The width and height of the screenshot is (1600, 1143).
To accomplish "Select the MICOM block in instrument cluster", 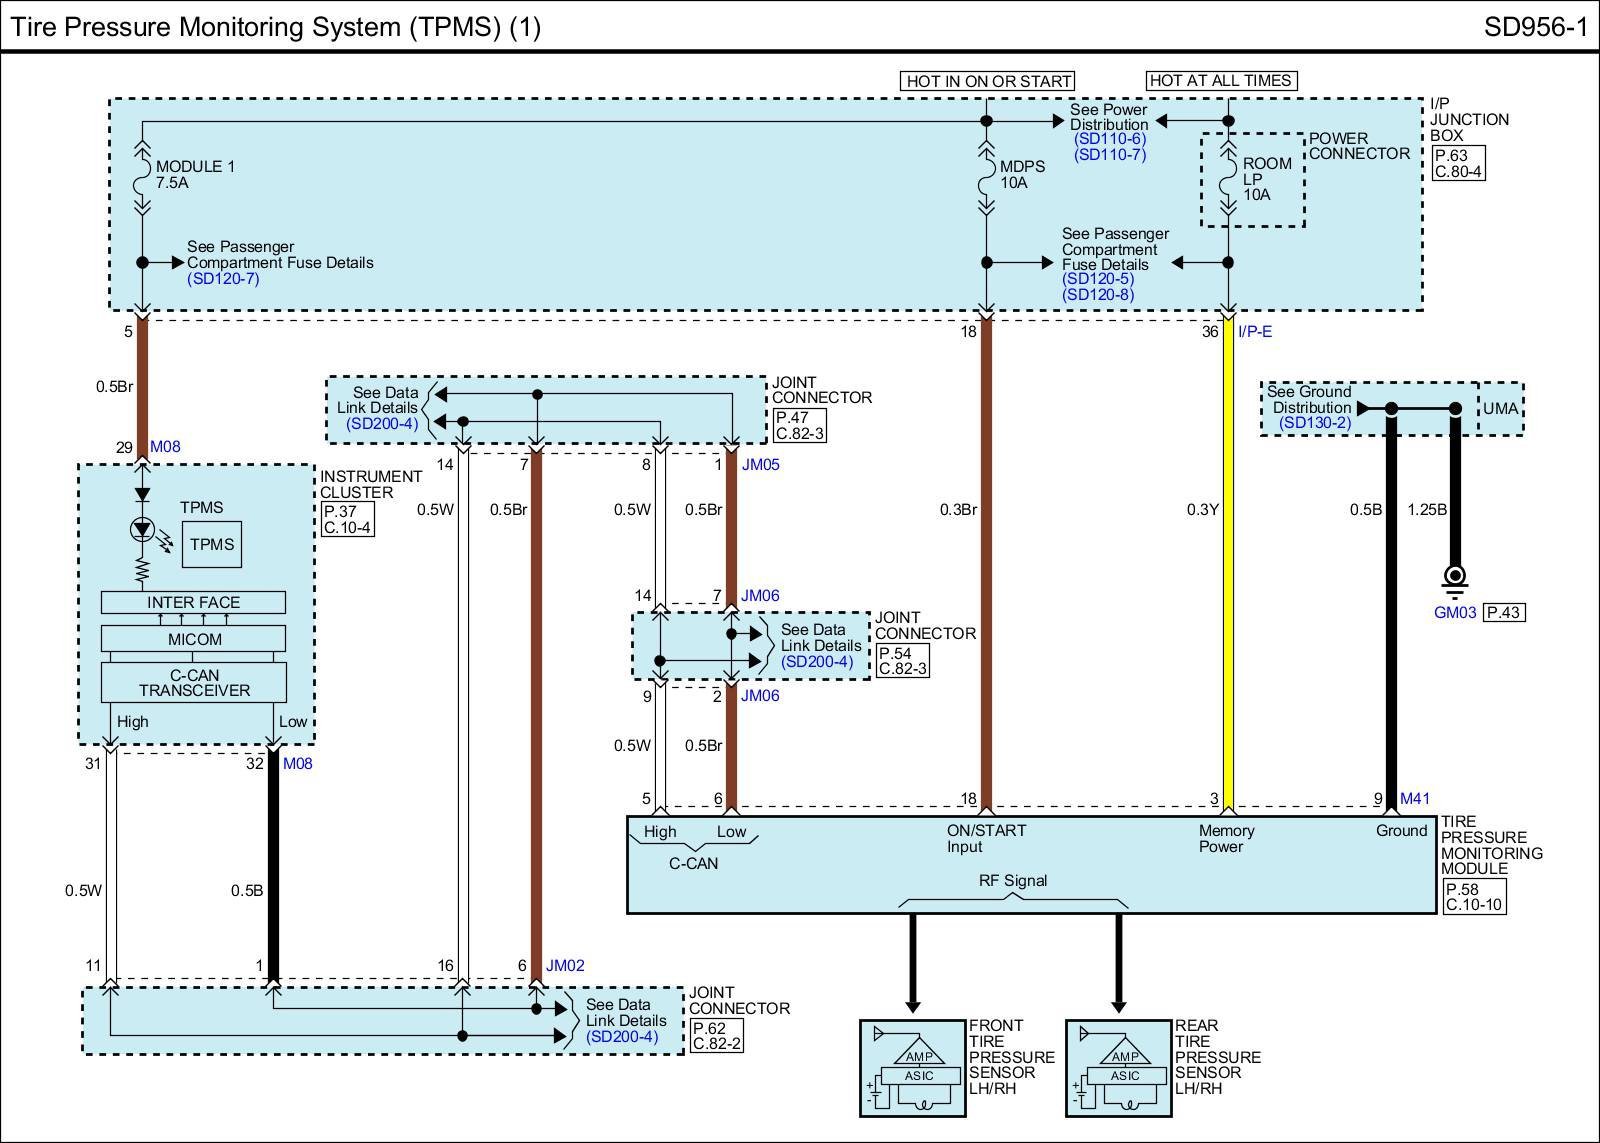I will [x=194, y=639].
